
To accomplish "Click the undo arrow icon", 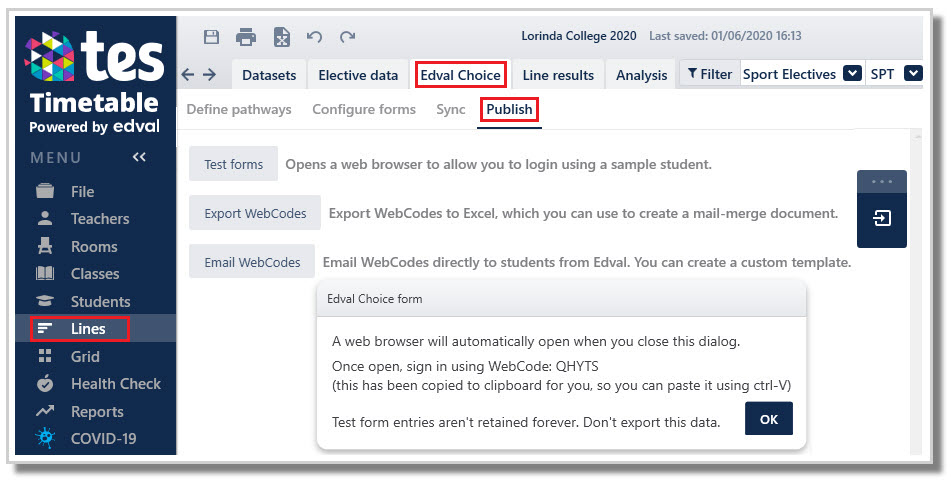I will tap(314, 37).
